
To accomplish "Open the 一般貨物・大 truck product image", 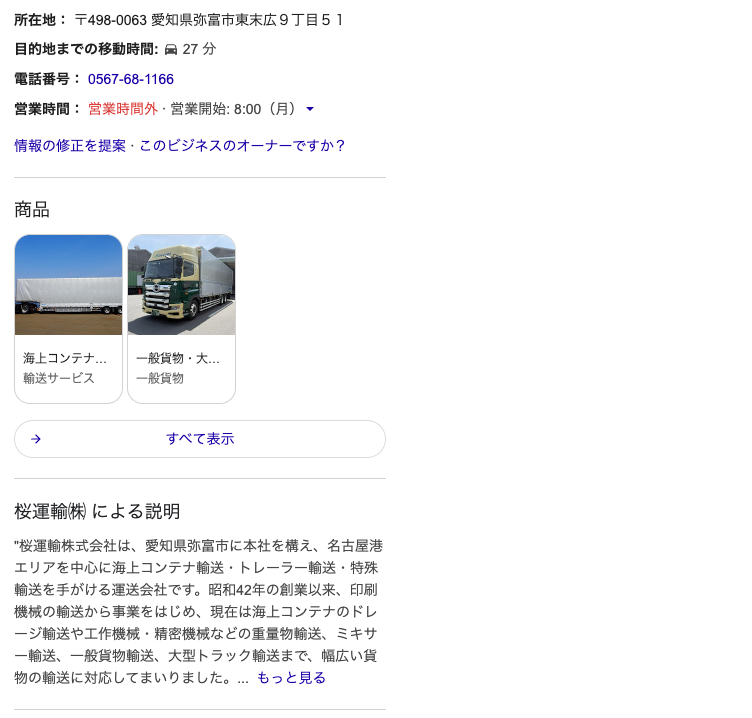I will pos(181,285).
